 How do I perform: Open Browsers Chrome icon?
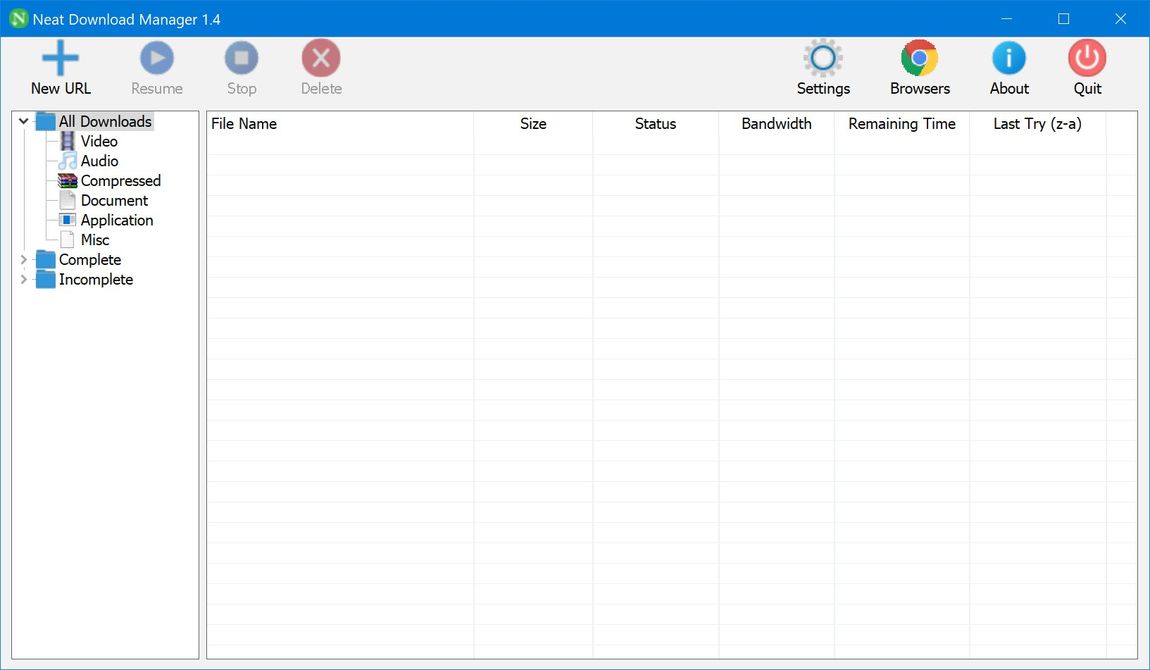pyautogui.click(x=920, y=58)
